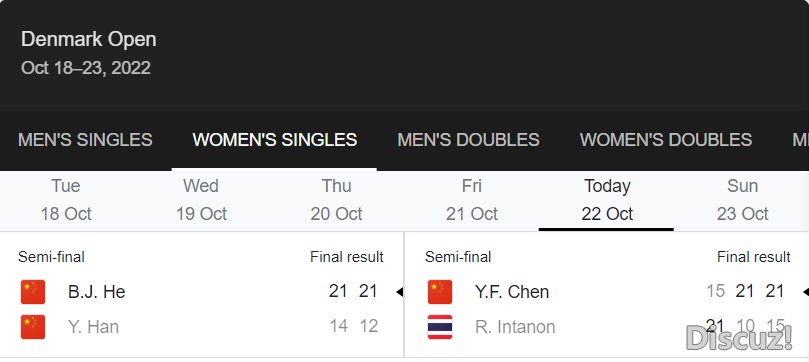
Task: Click Thailand flag next to R. Intanon
Action: (x=440, y=327)
